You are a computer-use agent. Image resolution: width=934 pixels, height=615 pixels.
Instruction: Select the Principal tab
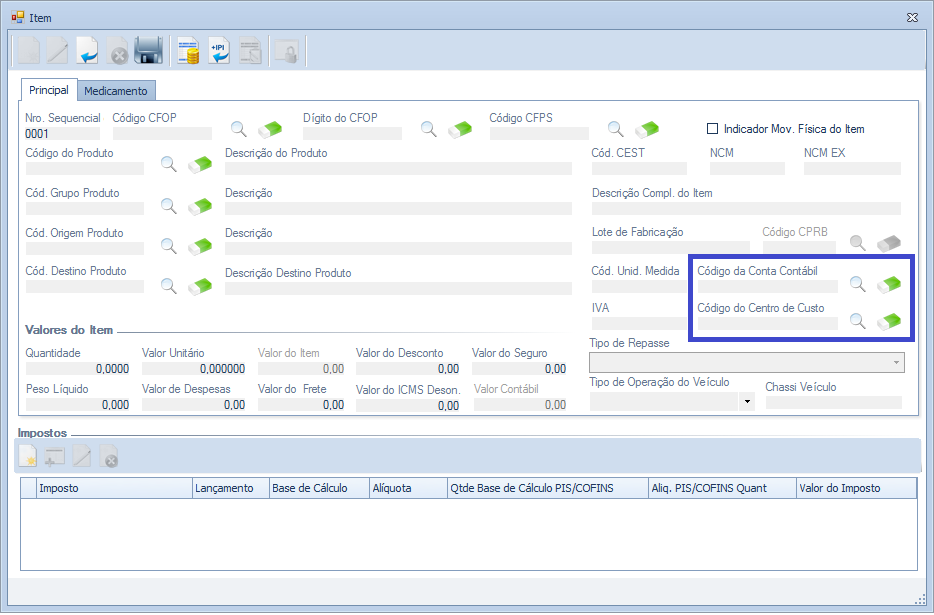[x=49, y=90]
